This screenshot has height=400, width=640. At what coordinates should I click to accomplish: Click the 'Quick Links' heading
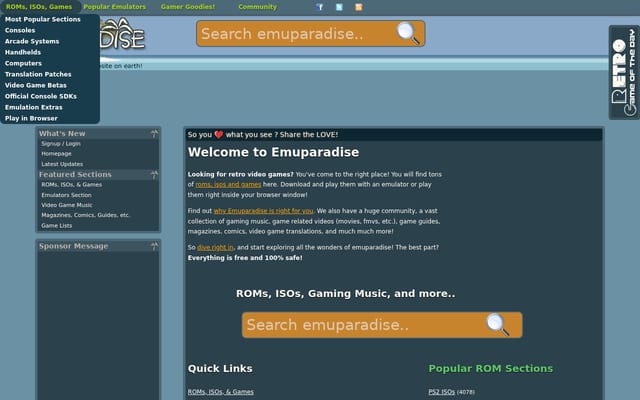(x=220, y=369)
